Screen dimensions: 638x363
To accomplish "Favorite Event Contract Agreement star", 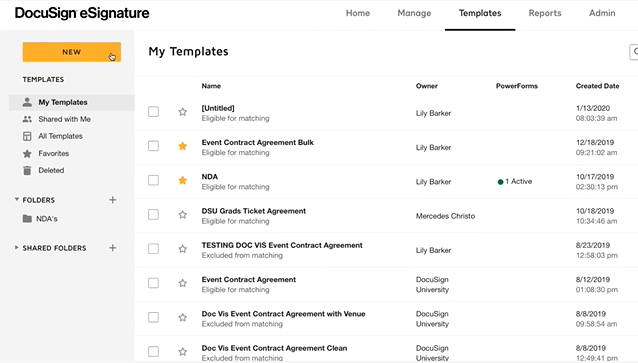I will coord(183,283).
